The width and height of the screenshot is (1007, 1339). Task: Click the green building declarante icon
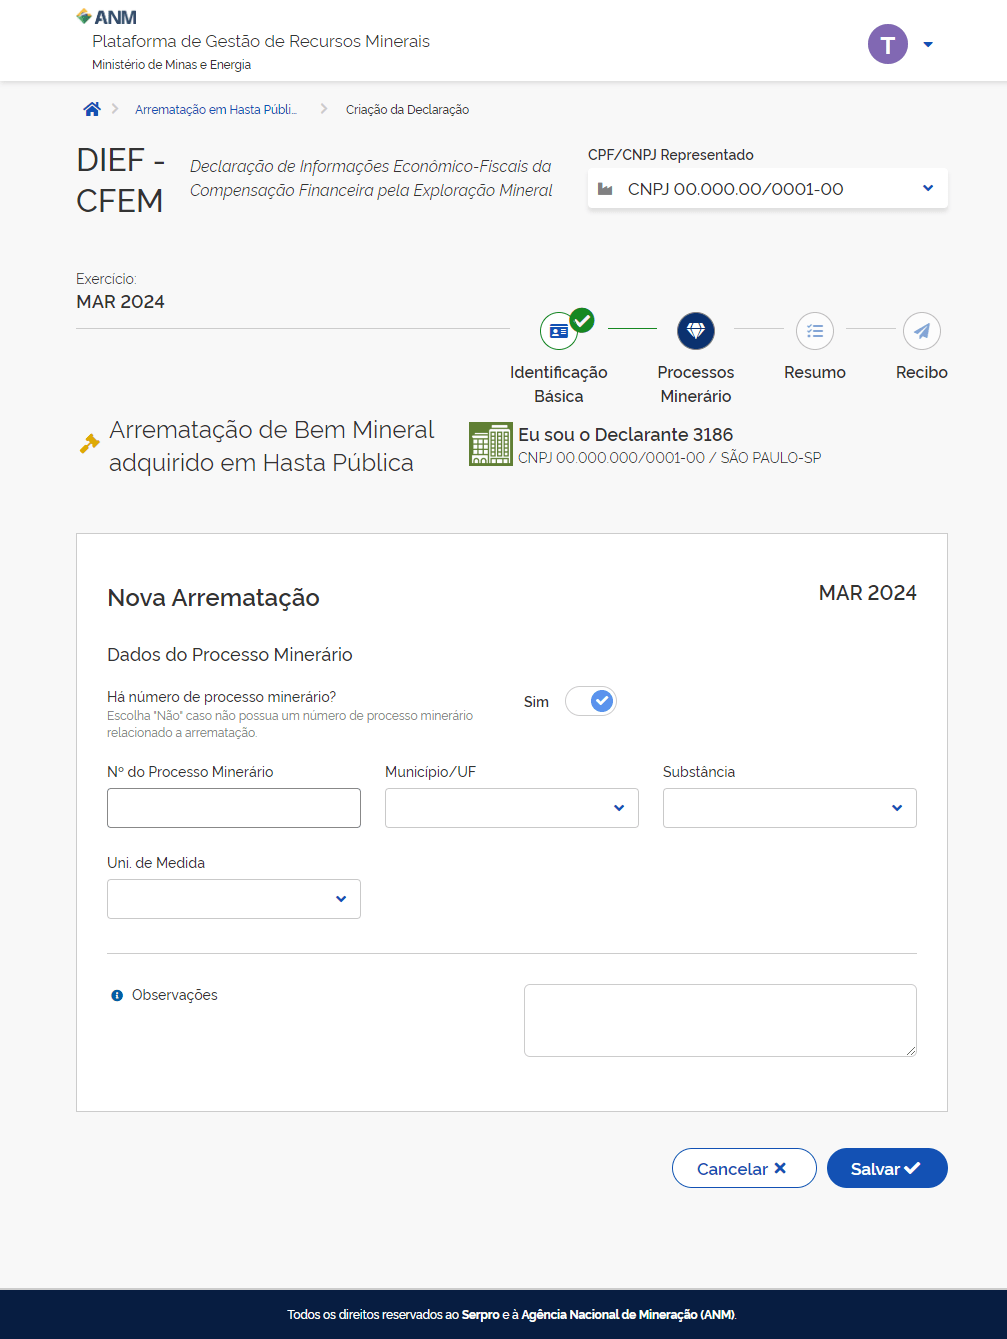(490, 444)
